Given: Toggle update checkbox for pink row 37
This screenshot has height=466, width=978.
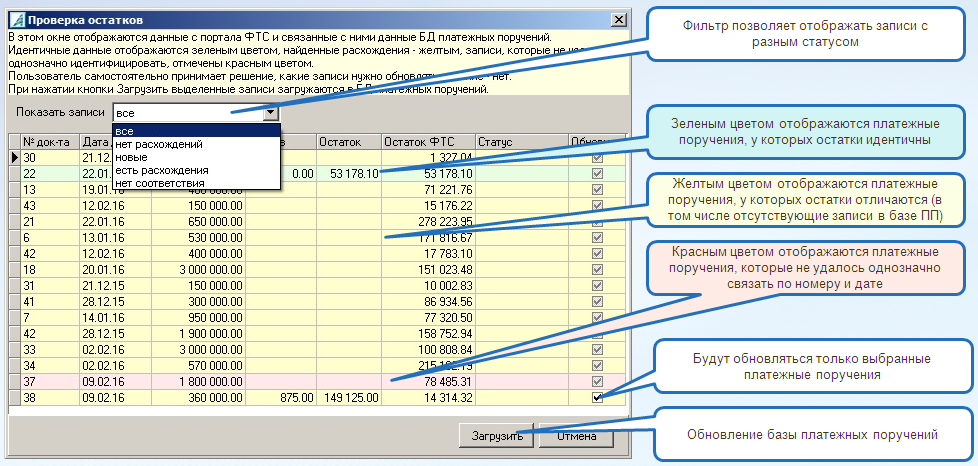Looking at the screenshot, I should [597, 381].
